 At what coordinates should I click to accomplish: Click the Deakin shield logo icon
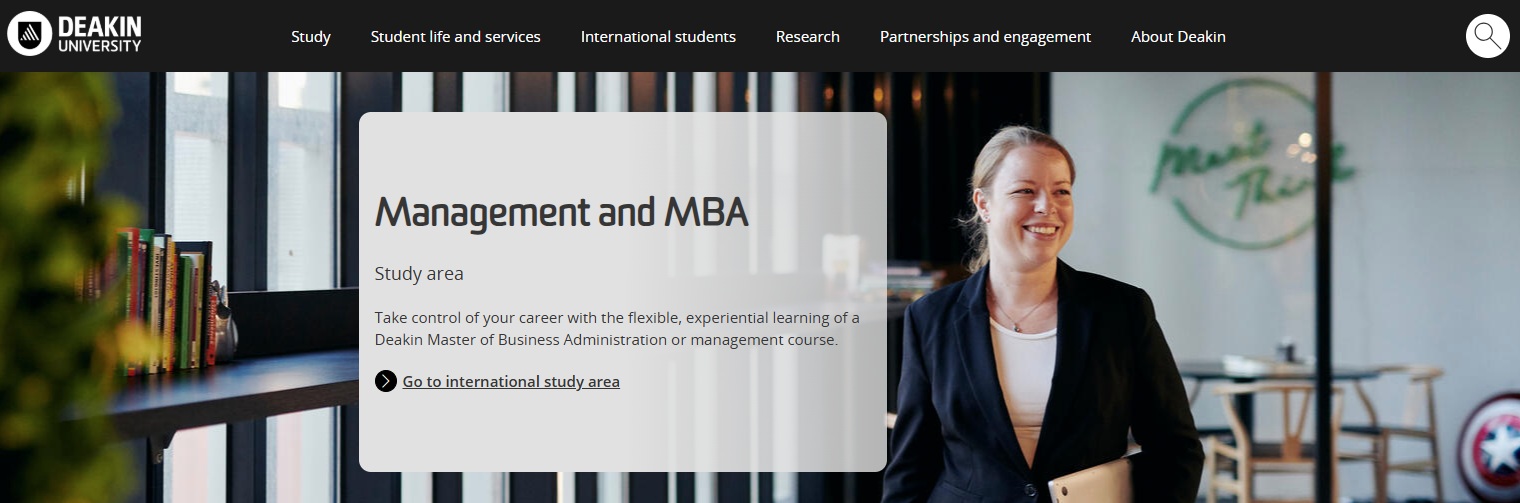(x=30, y=34)
